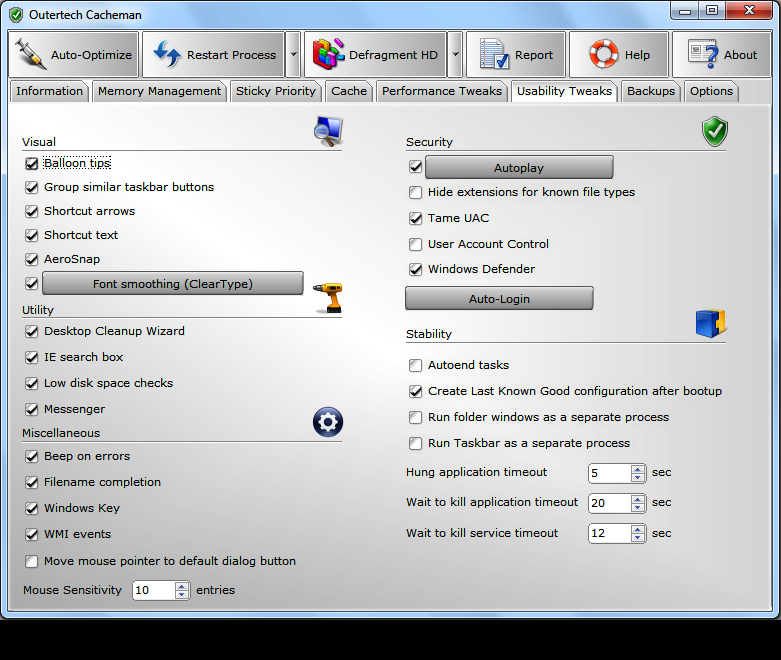Toggle the checkbox beside Font smoothing button
Viewport: 781px width, 660px height.
[31, 283]
